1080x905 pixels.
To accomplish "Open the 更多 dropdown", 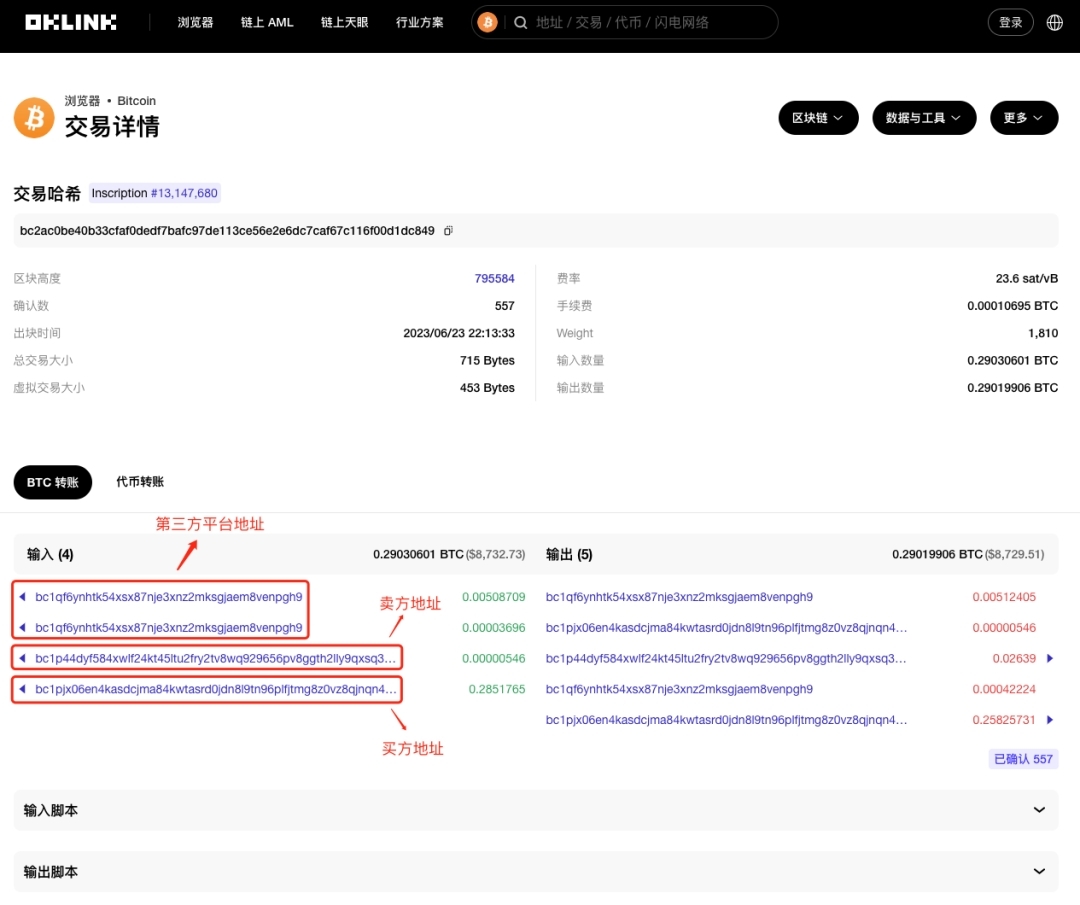I will tap(1023, 117).
